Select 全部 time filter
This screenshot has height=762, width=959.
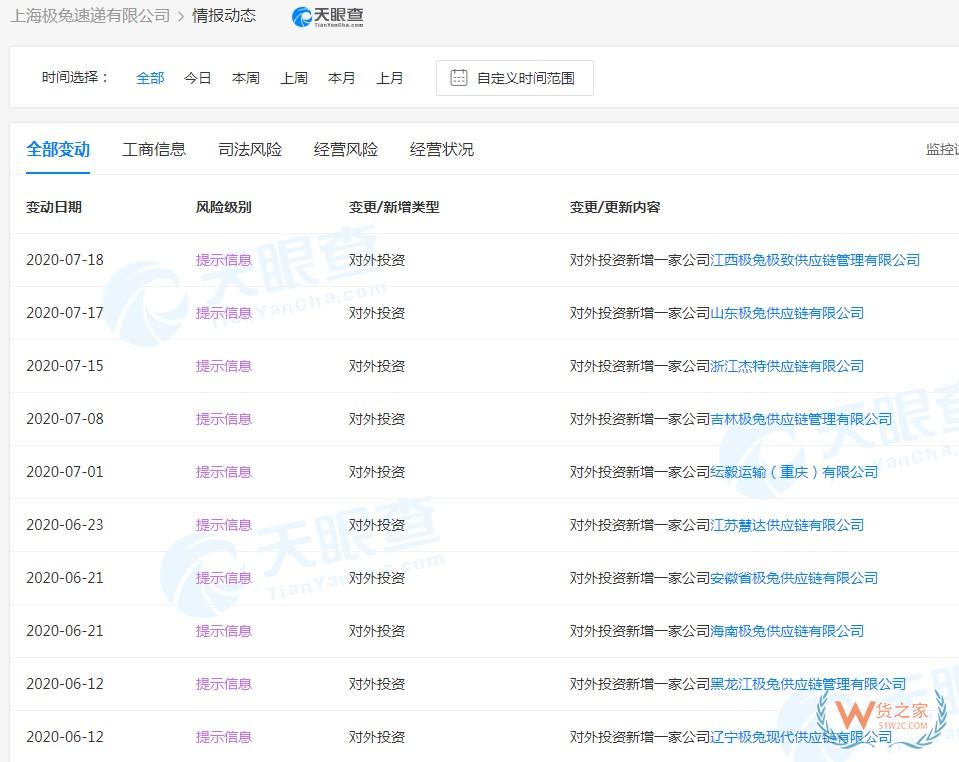coord(150,78)
